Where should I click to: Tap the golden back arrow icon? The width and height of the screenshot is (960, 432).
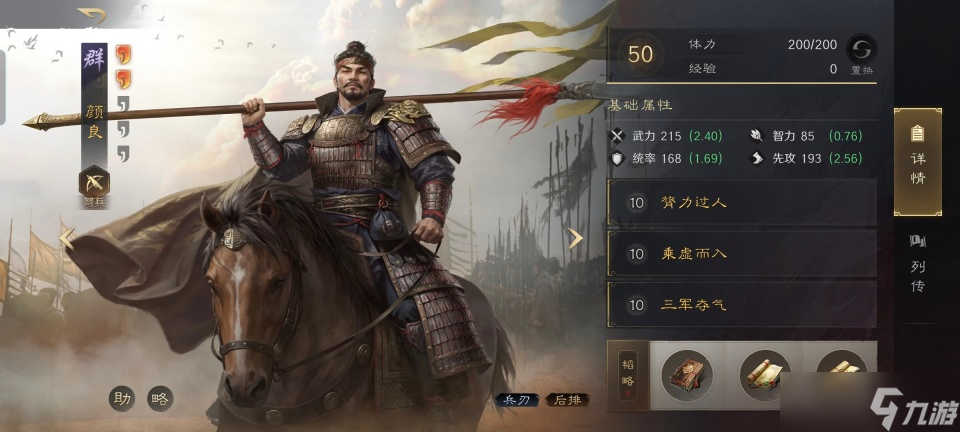point(92,15)
